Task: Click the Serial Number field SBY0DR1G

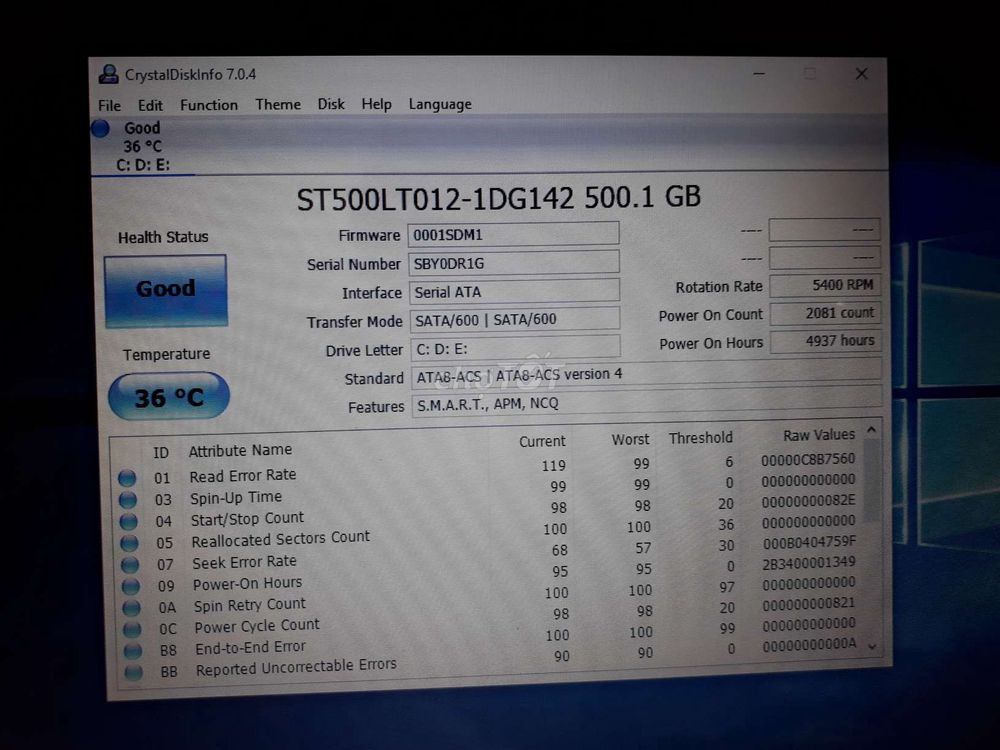Action: [514, 263]
